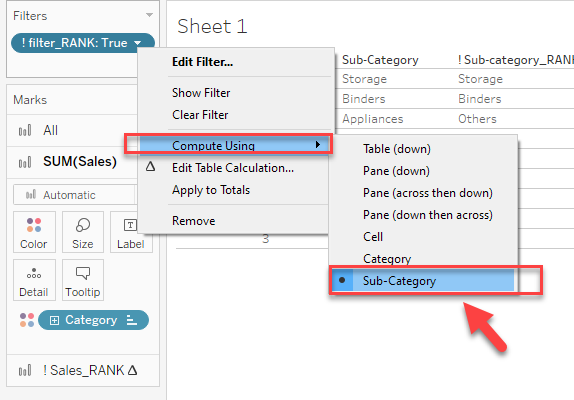Image resolution: width=574 pixels, height=400 pixels.
Task: Select the Sales_RANK marks row
Action: click(x=83, y=370)
